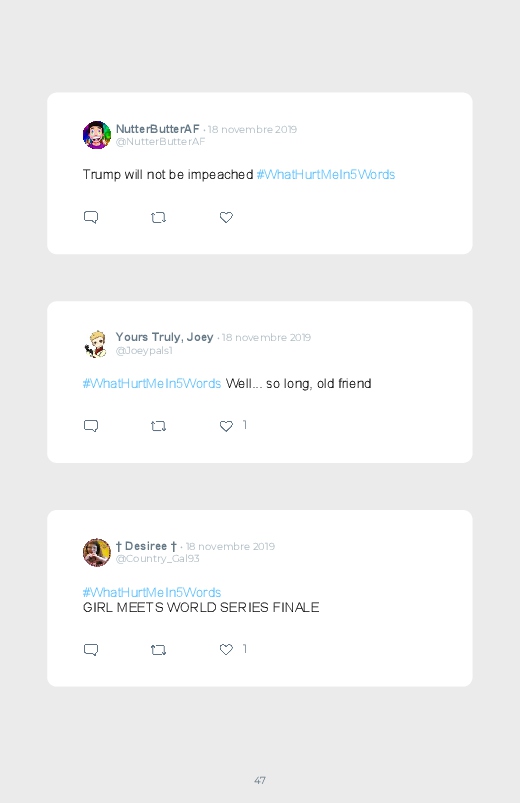The width and height of the screenshot is (520, 803).
Task: Open @Joeypals1 handle
Action: pos(144,351)
